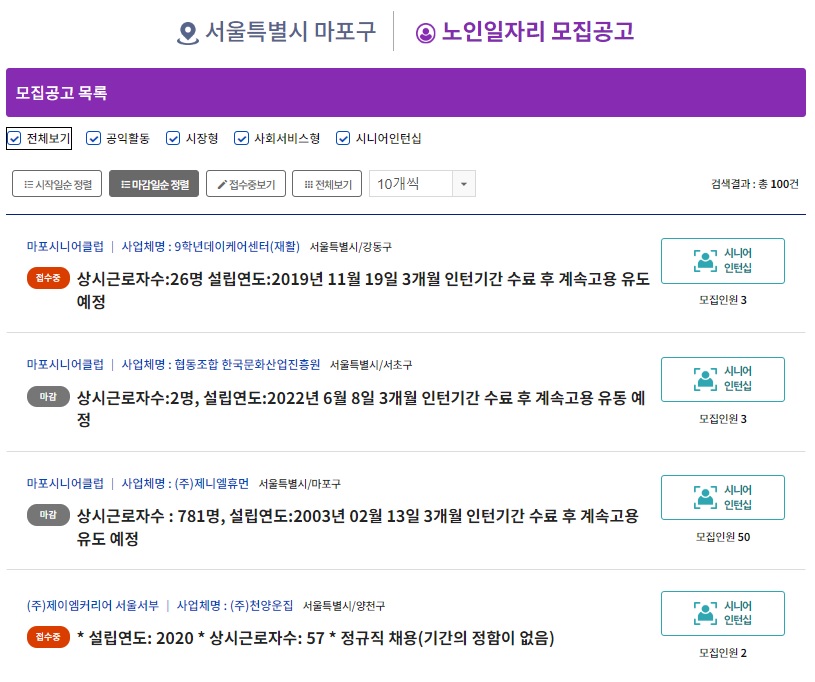Click the location pin icon beside 서울특별시 마포구
815x682 pixels.
point(188,33)
